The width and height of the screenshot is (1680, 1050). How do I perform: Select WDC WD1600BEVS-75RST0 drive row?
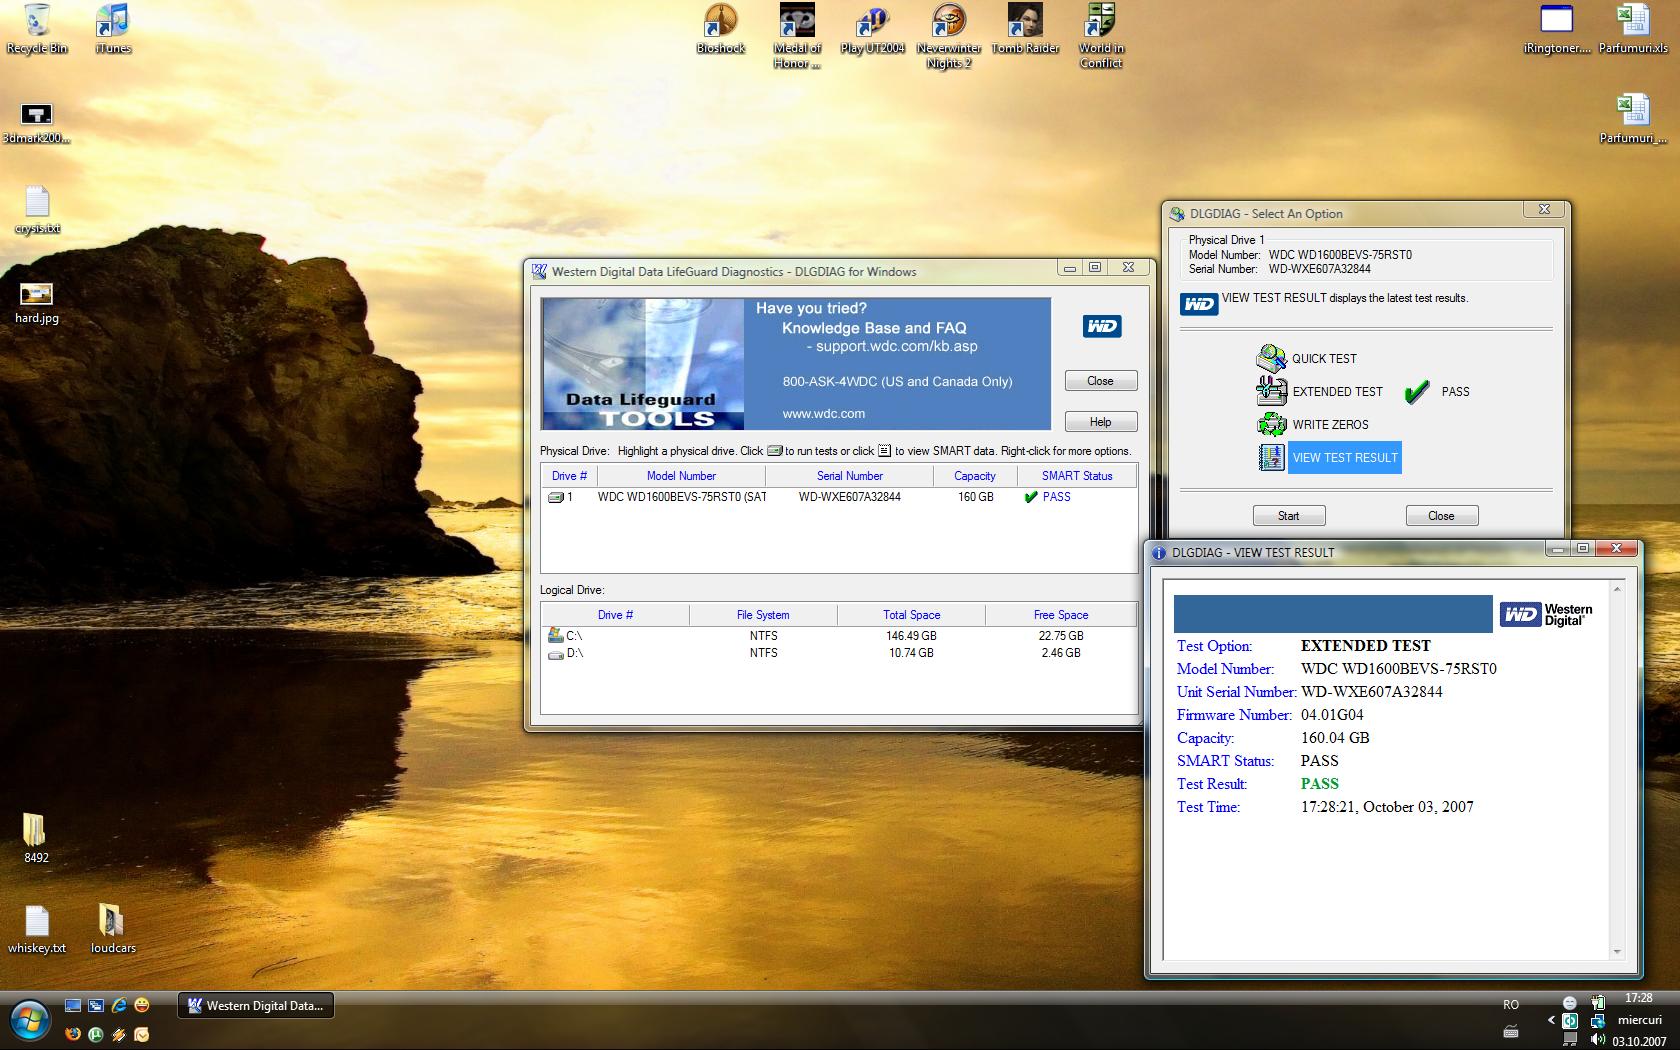[839, 497]
